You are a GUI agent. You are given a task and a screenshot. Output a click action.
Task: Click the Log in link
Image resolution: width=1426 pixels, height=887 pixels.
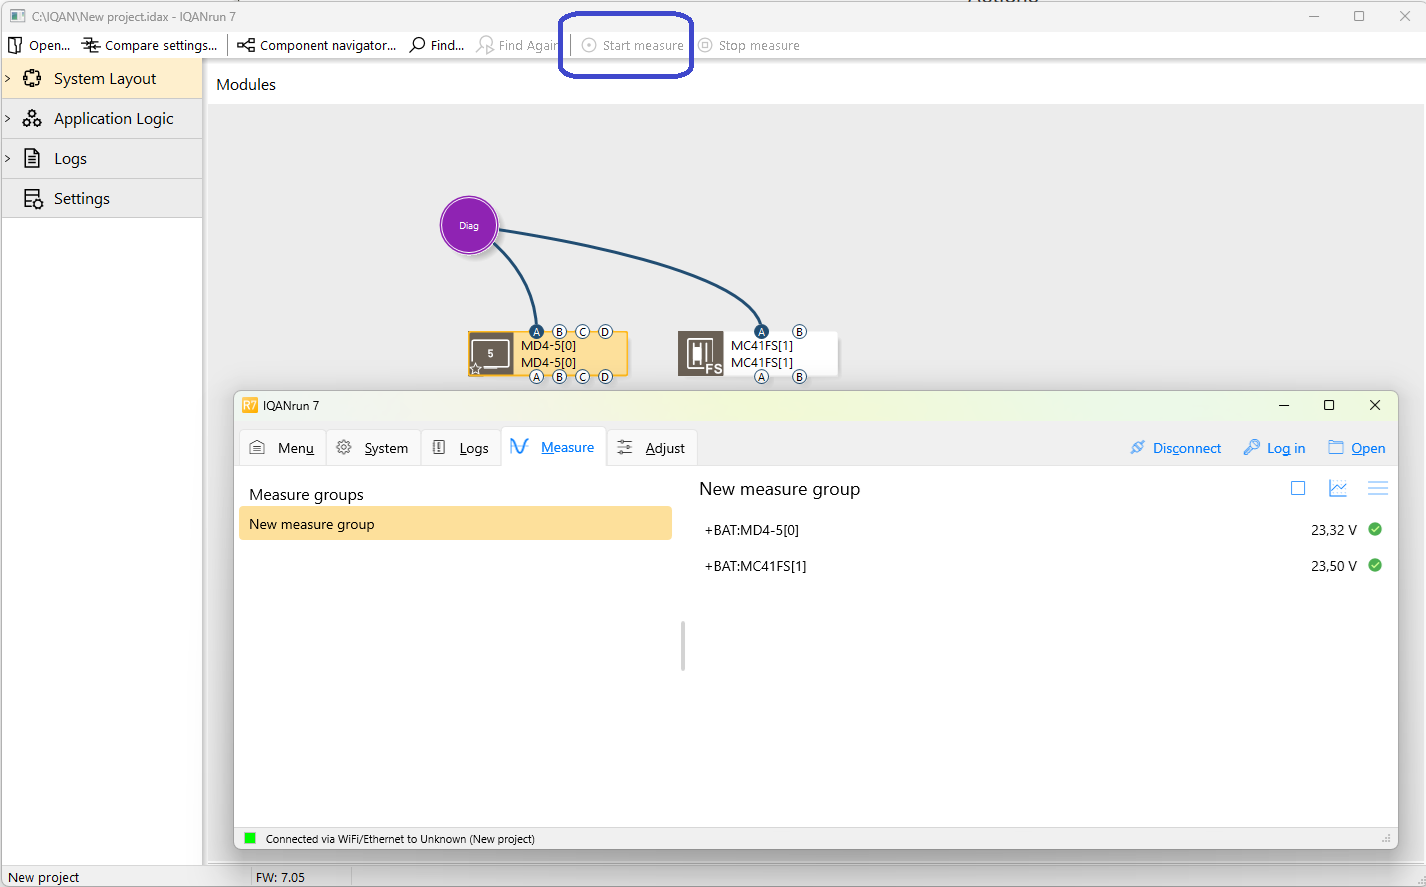point(1274,448)
